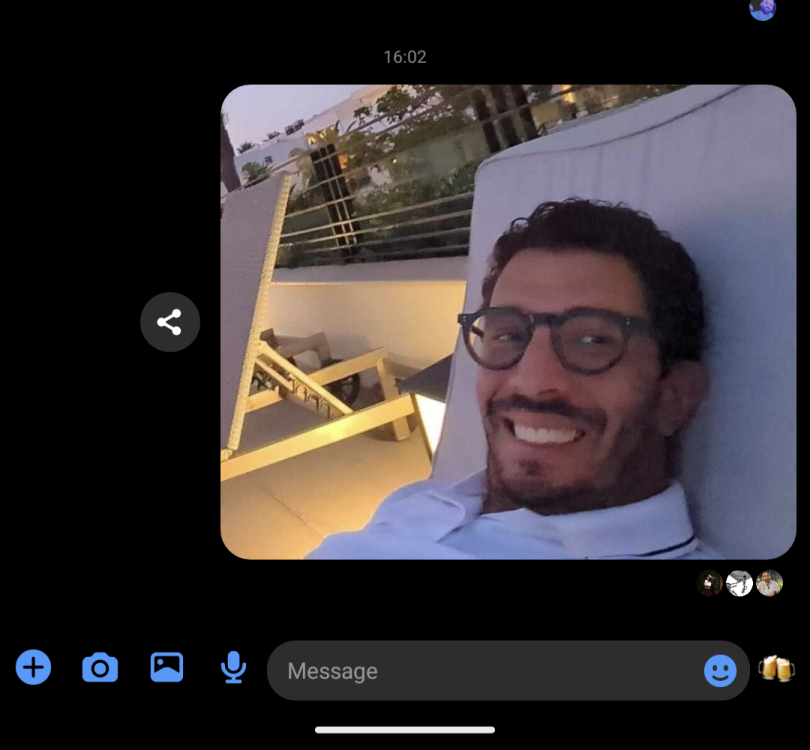
Task: Open the emoji picker in message field
Action: point(720,671)
